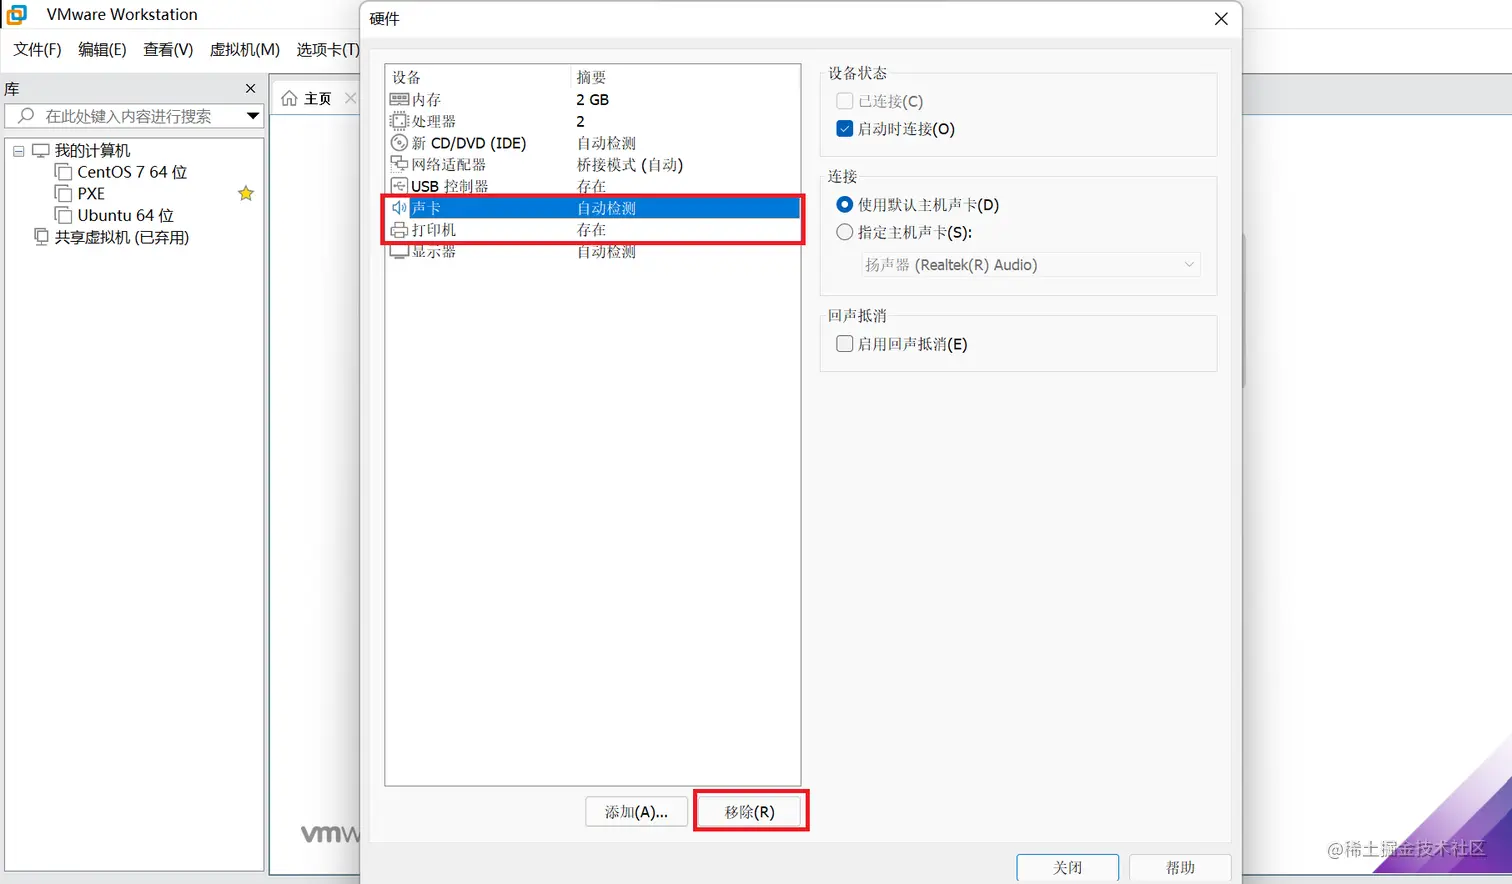This screenshot has width=1512, height=884.
Task: Click the PXE virtual machine icon
Action: (63, 193)
